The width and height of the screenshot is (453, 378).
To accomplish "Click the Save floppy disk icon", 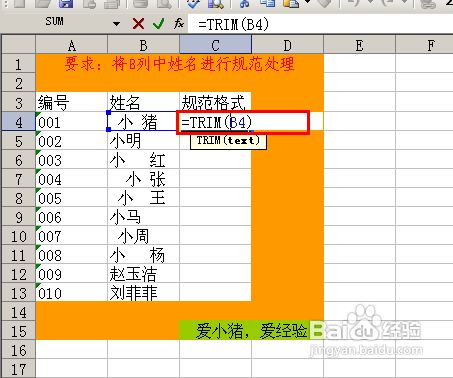I will click(x=66, y=4).
